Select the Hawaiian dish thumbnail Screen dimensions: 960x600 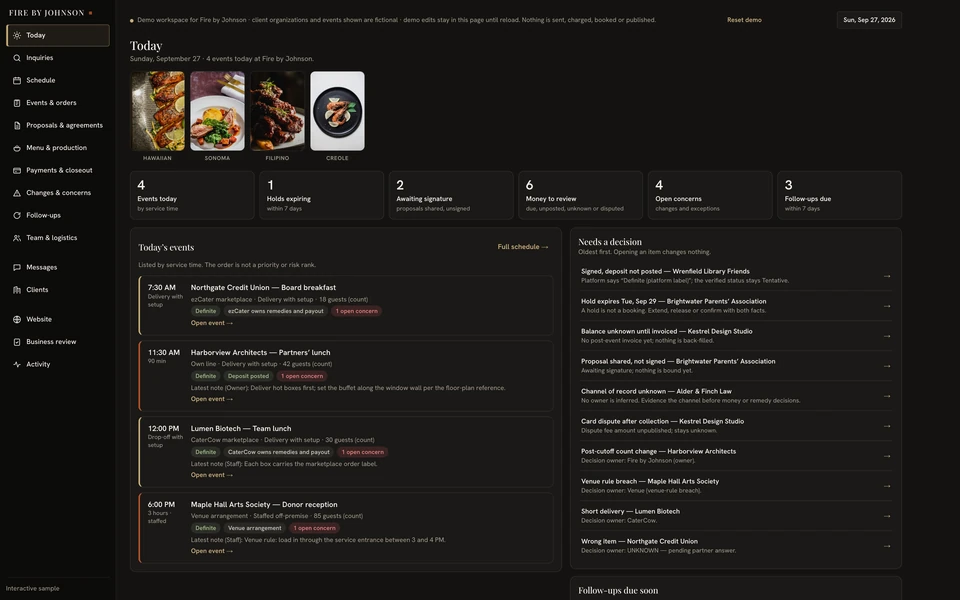157,111
